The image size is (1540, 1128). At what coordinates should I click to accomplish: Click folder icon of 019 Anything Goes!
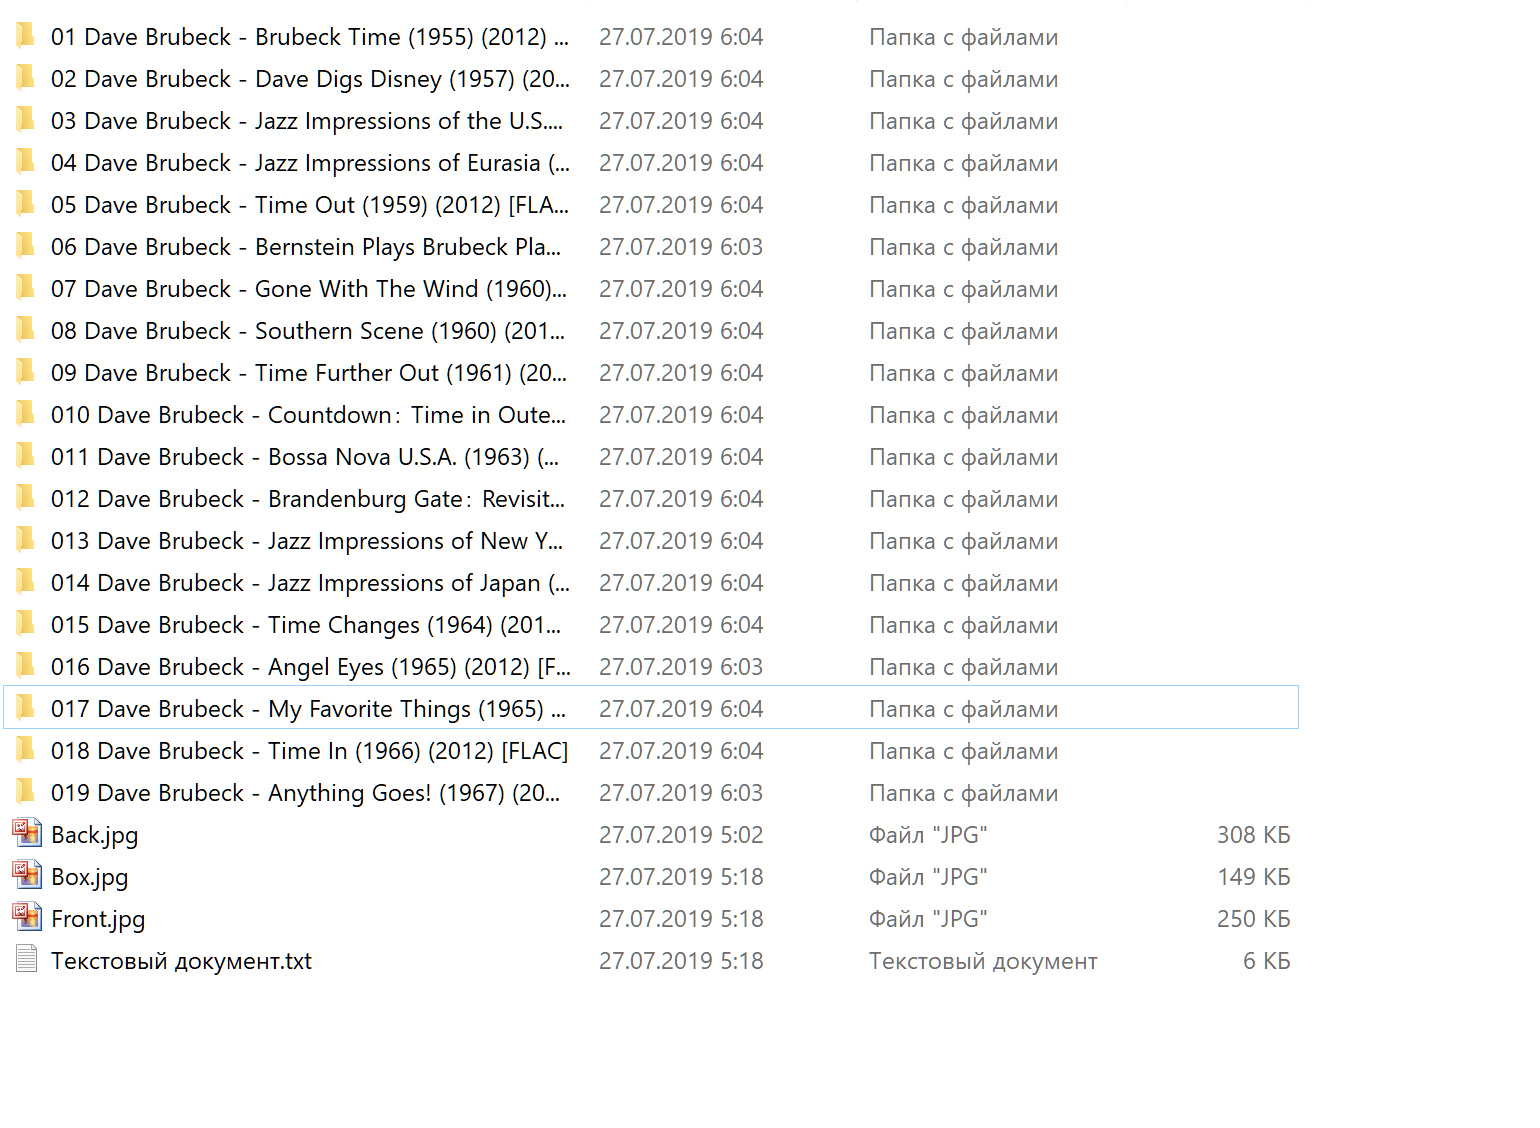click(25, 793)
